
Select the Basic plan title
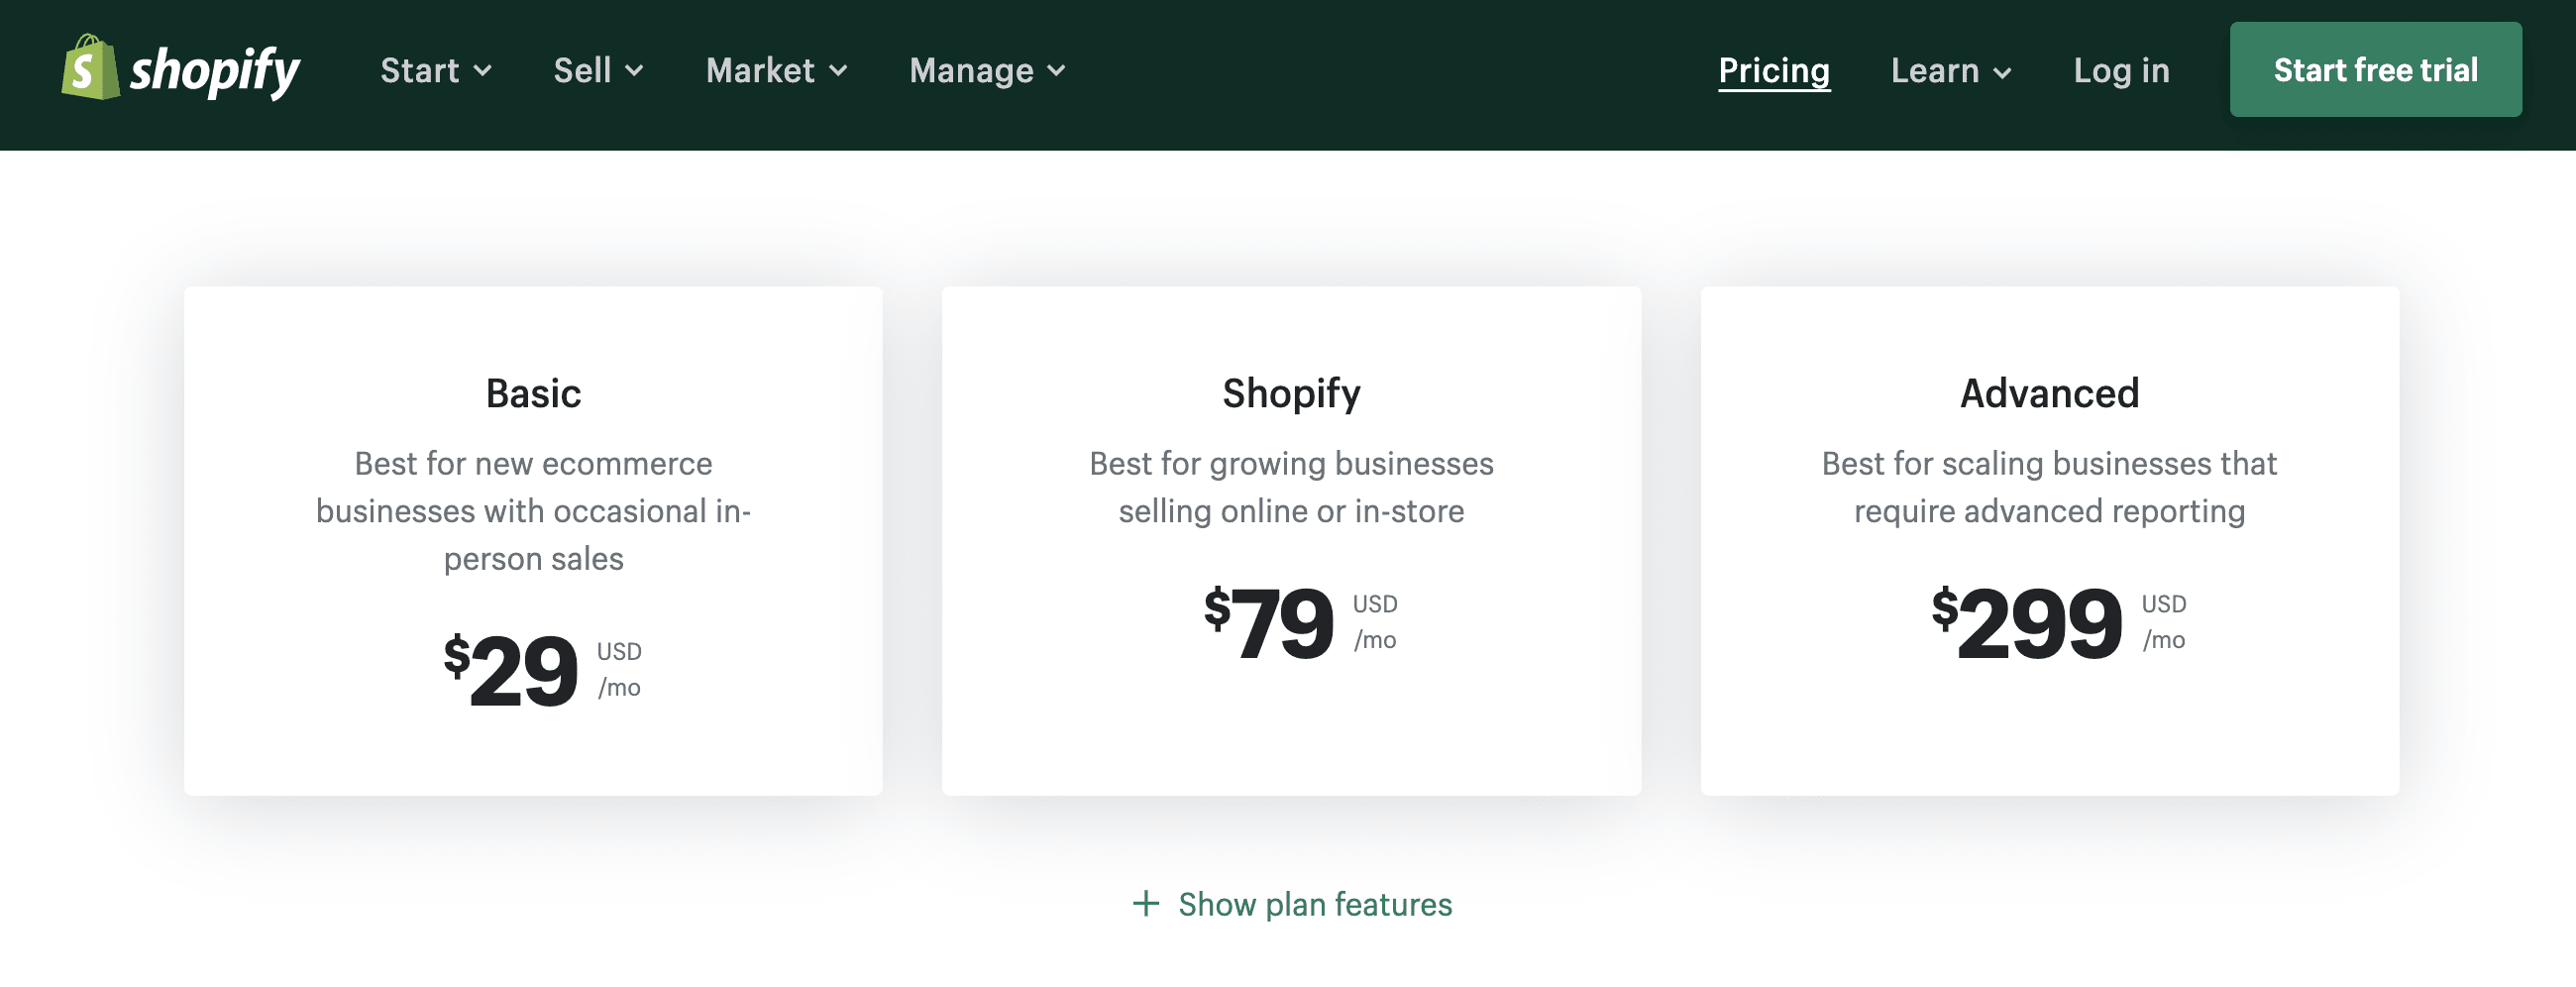[533, 393]
